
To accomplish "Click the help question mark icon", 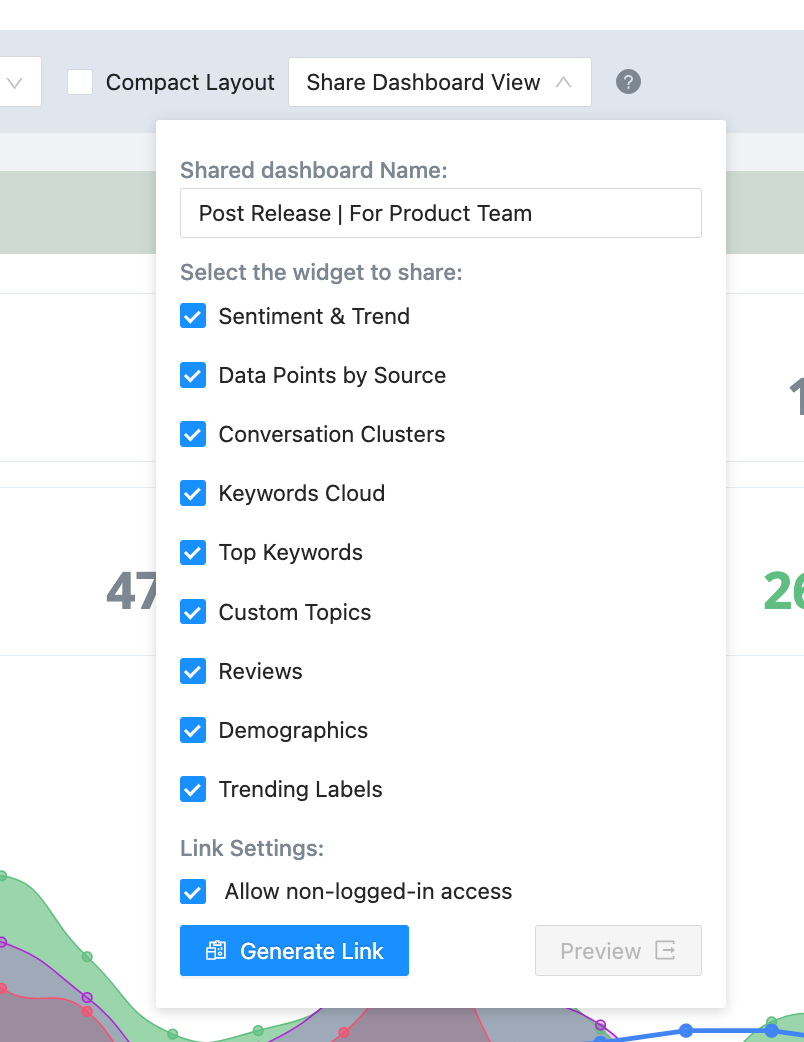I will (628, 81).
